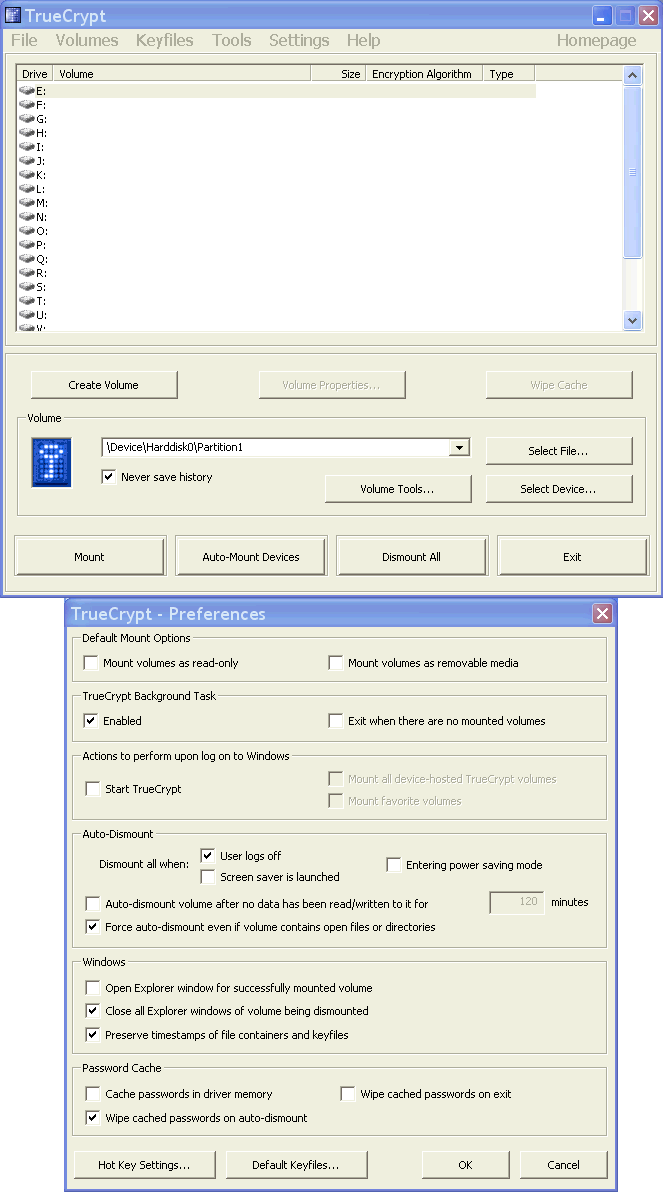The height and width of the screenshot is (1194, 663).
Task: Click the Encryption Algorithm column header
Action: tap(424, 74)
